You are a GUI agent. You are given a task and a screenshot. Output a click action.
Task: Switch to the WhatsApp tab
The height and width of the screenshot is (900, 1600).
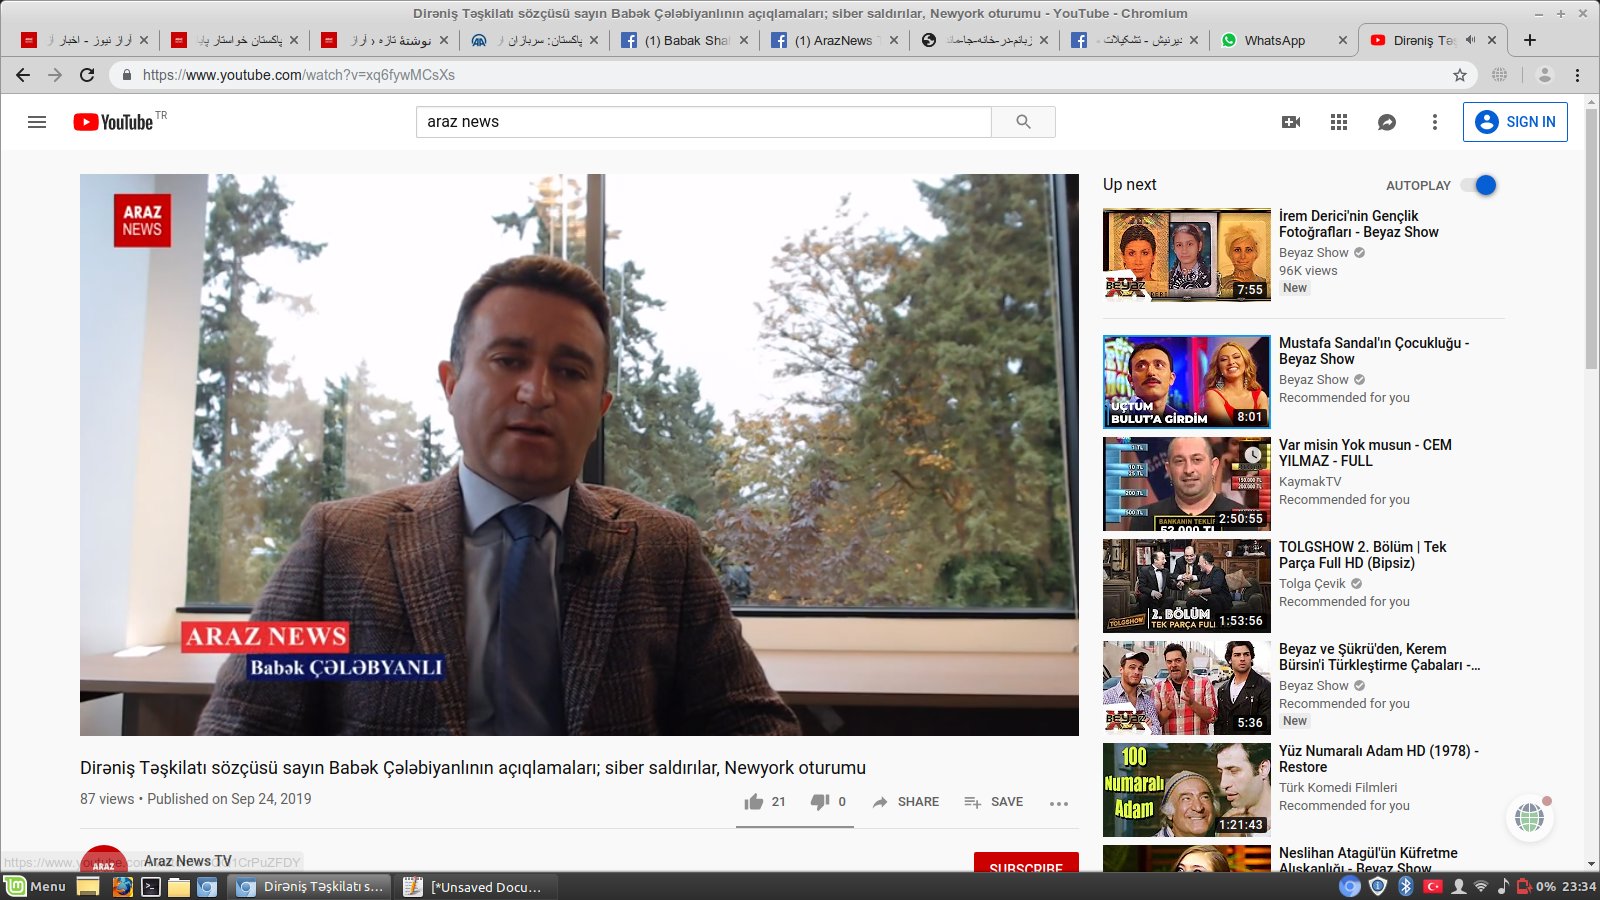pyautogui.click(x=1274, y=41)
